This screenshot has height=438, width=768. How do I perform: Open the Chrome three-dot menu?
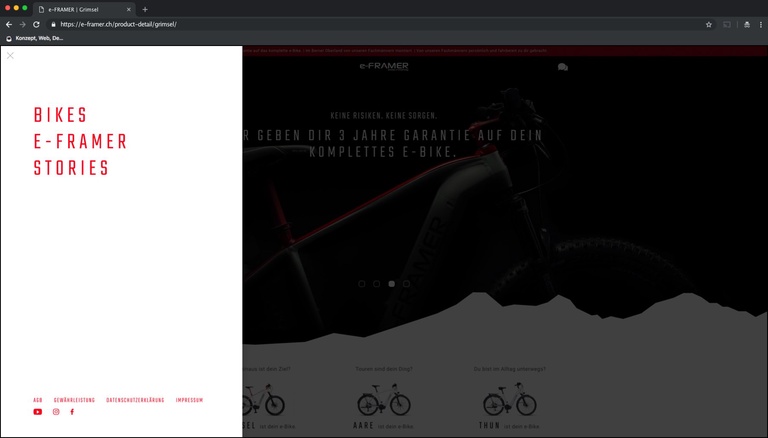[x=761, y=24]
